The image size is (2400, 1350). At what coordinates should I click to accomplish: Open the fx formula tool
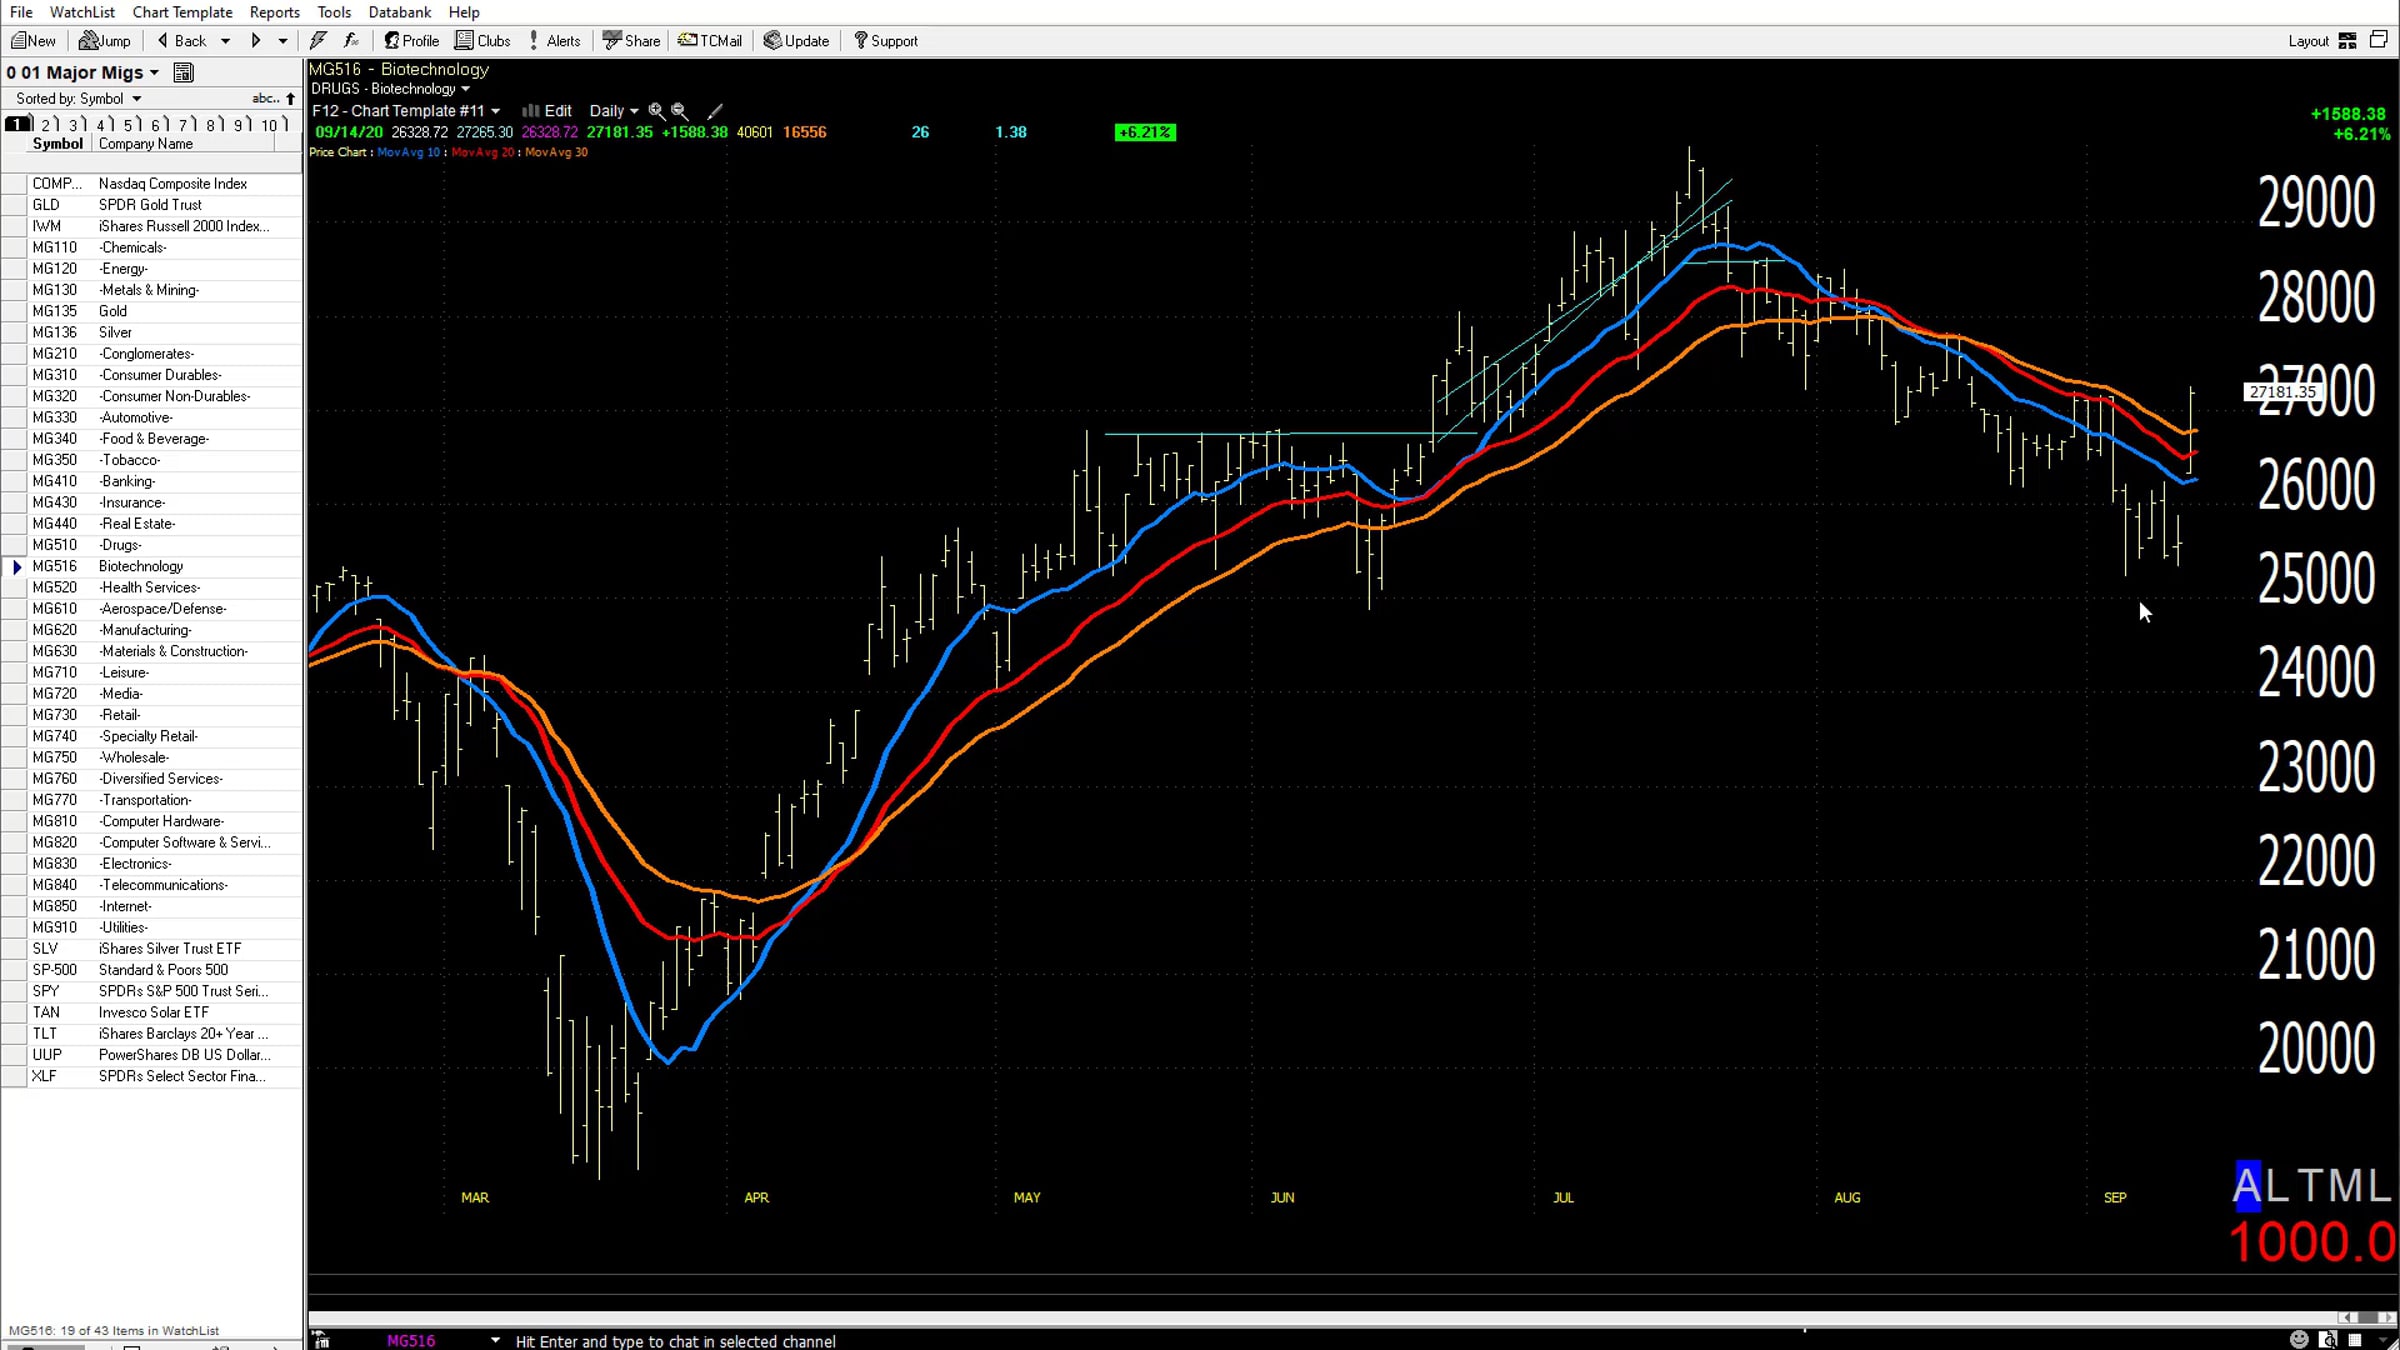pos(351,41)
